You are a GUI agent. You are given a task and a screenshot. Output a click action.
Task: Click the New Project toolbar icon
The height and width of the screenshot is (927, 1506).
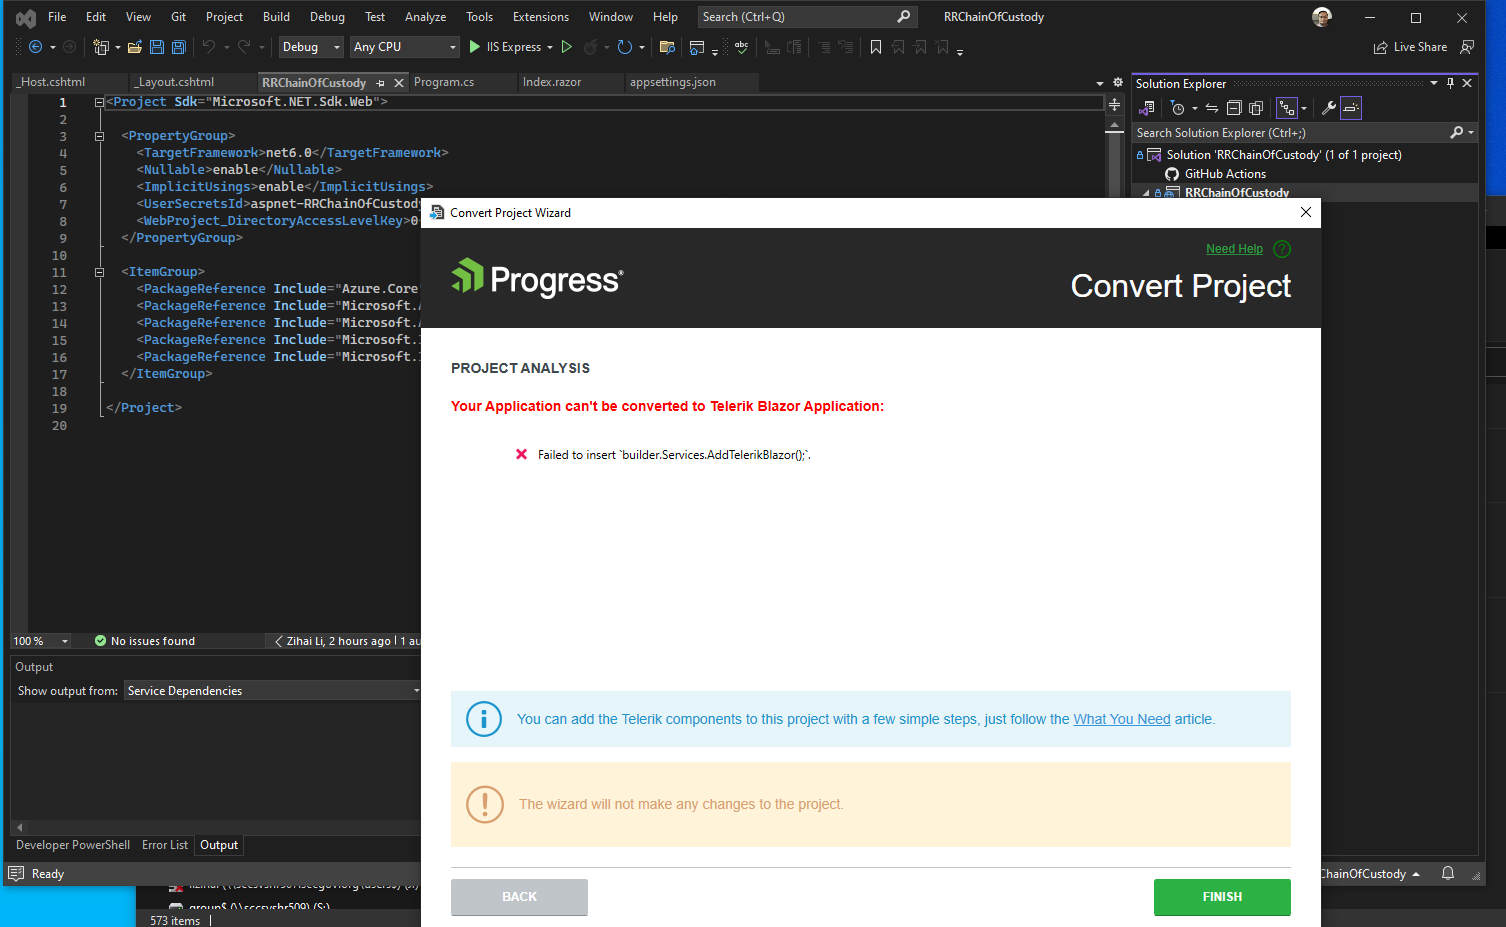click(x=100, y=47)
